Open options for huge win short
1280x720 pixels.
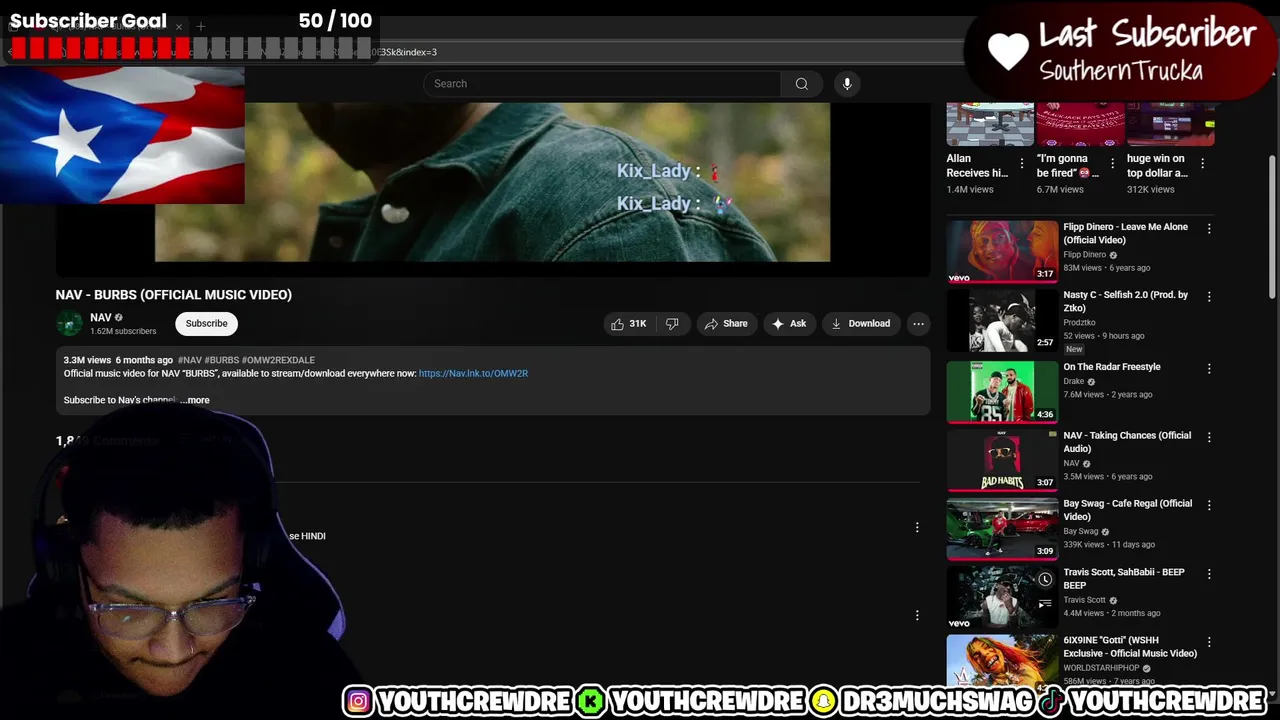coord(1202,163)
